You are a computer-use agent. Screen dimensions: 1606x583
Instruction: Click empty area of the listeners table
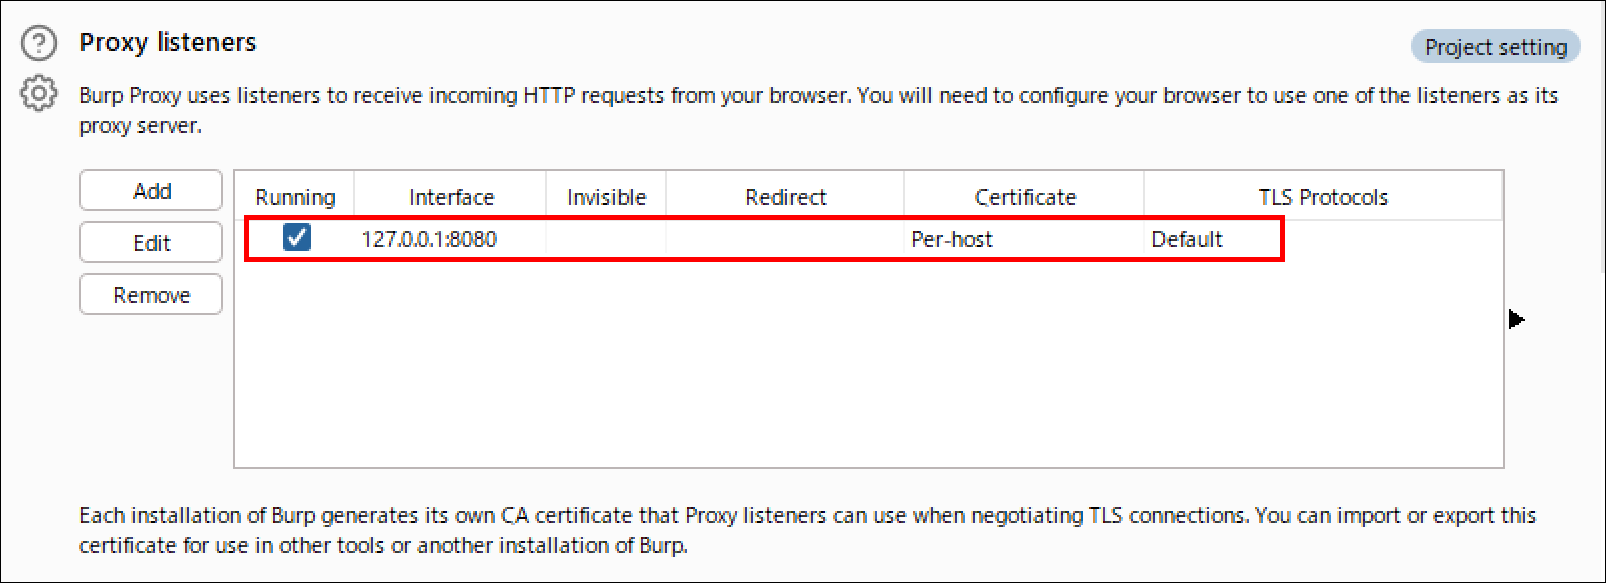pos(868,365)
